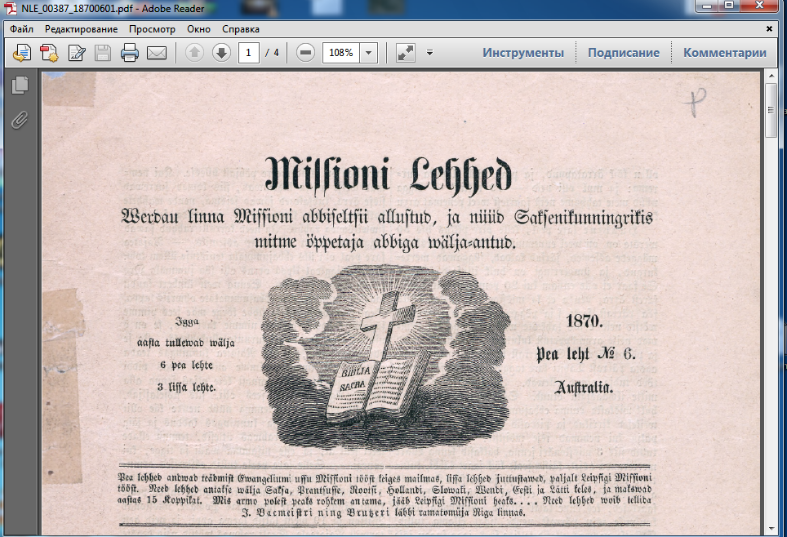Go to previous page up arrow
Screen dimensions: 787x537
click(x=194, y=52)
